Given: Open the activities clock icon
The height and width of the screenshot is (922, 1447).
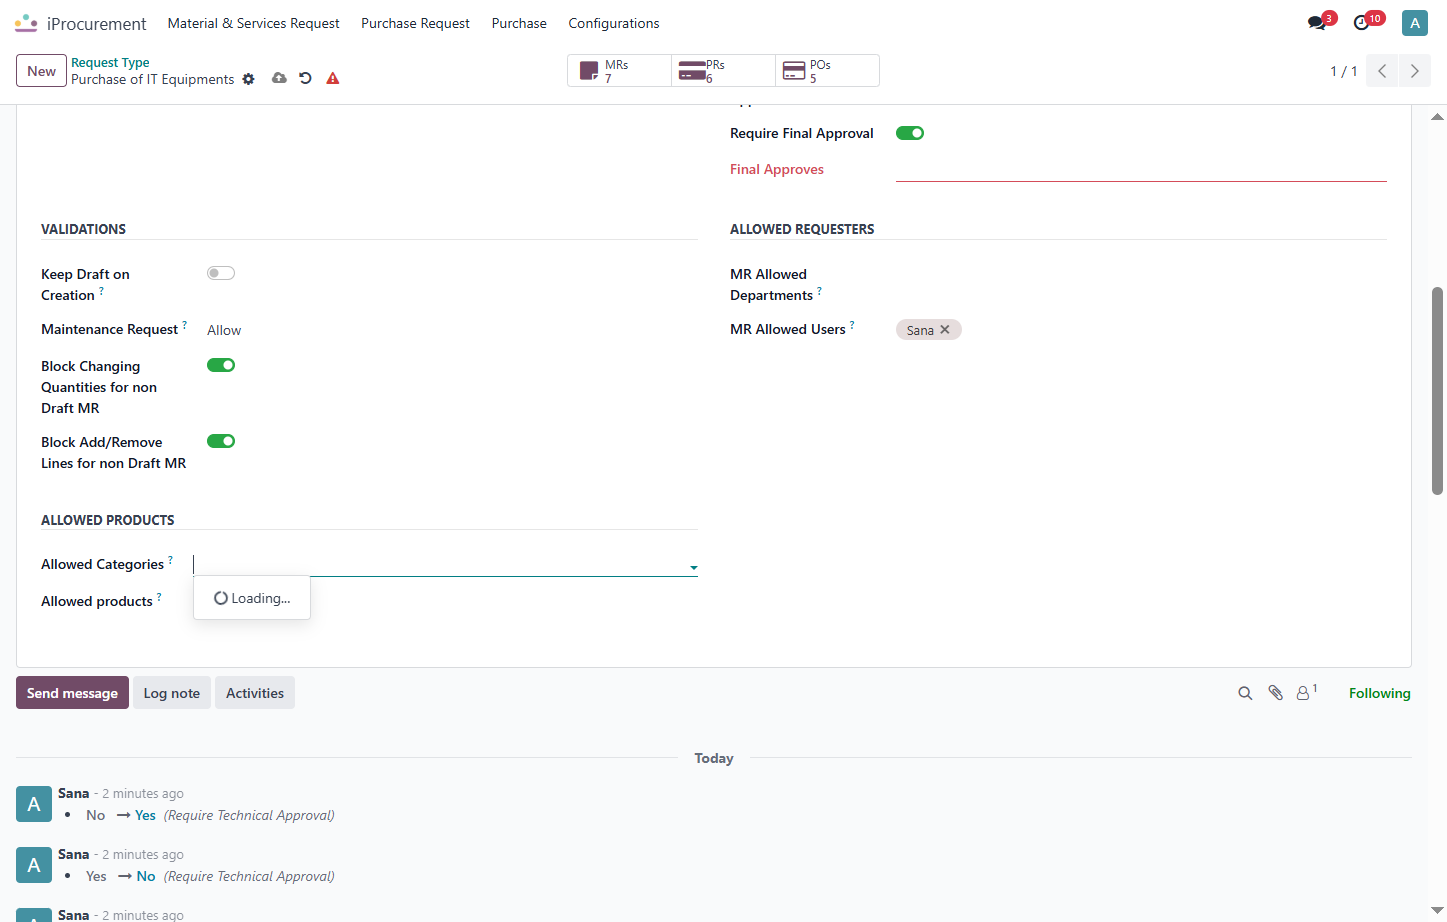Looking at the screenshot, I should pyautogui.click(x=1362, y=23).
